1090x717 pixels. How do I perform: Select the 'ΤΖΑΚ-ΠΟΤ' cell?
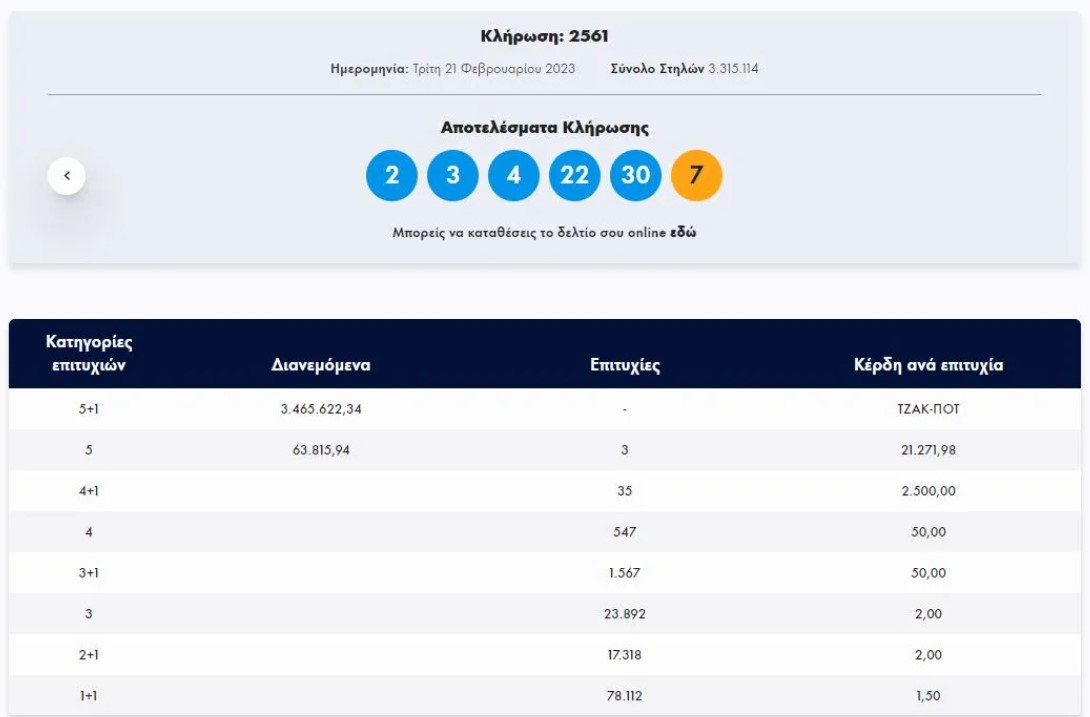click(x=928, y=409)
